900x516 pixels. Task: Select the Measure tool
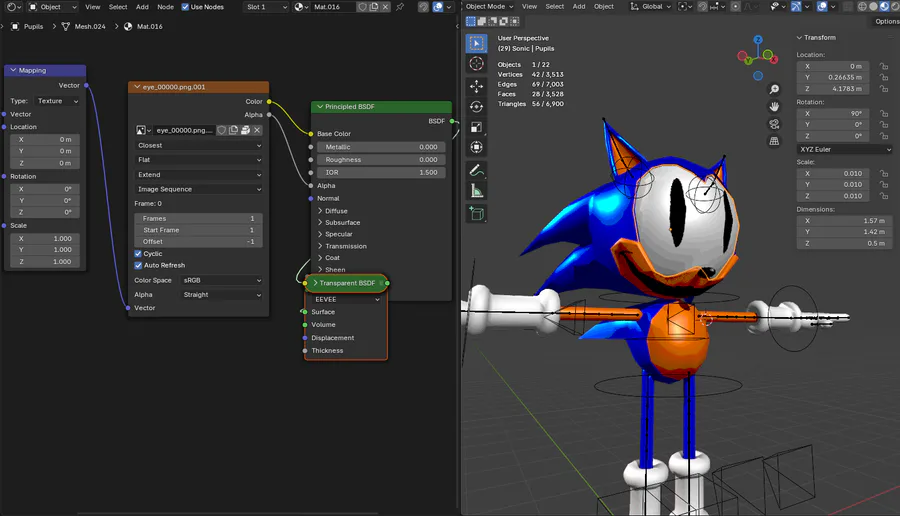point(476,191)
